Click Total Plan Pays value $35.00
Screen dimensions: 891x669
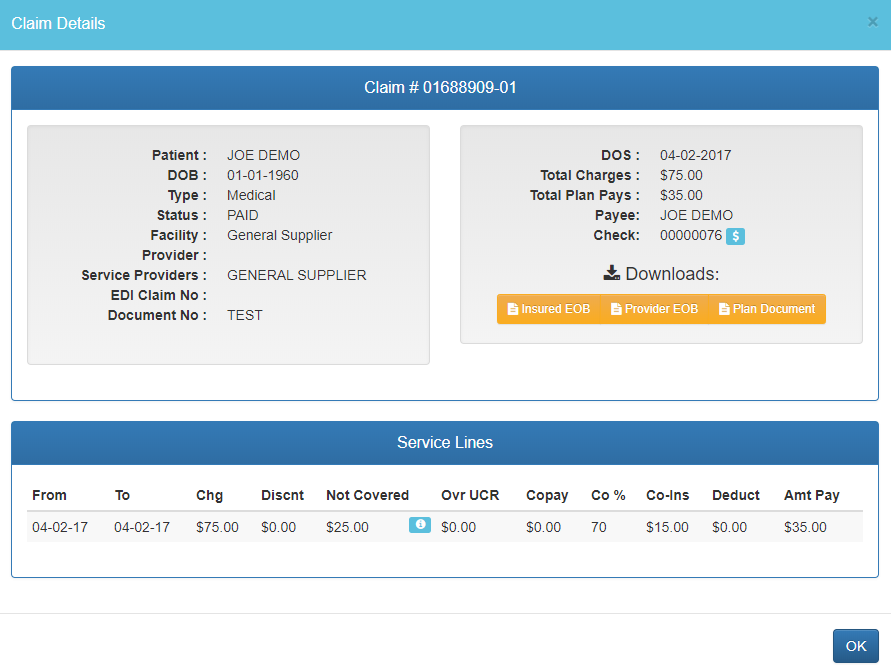coord(681,195)
